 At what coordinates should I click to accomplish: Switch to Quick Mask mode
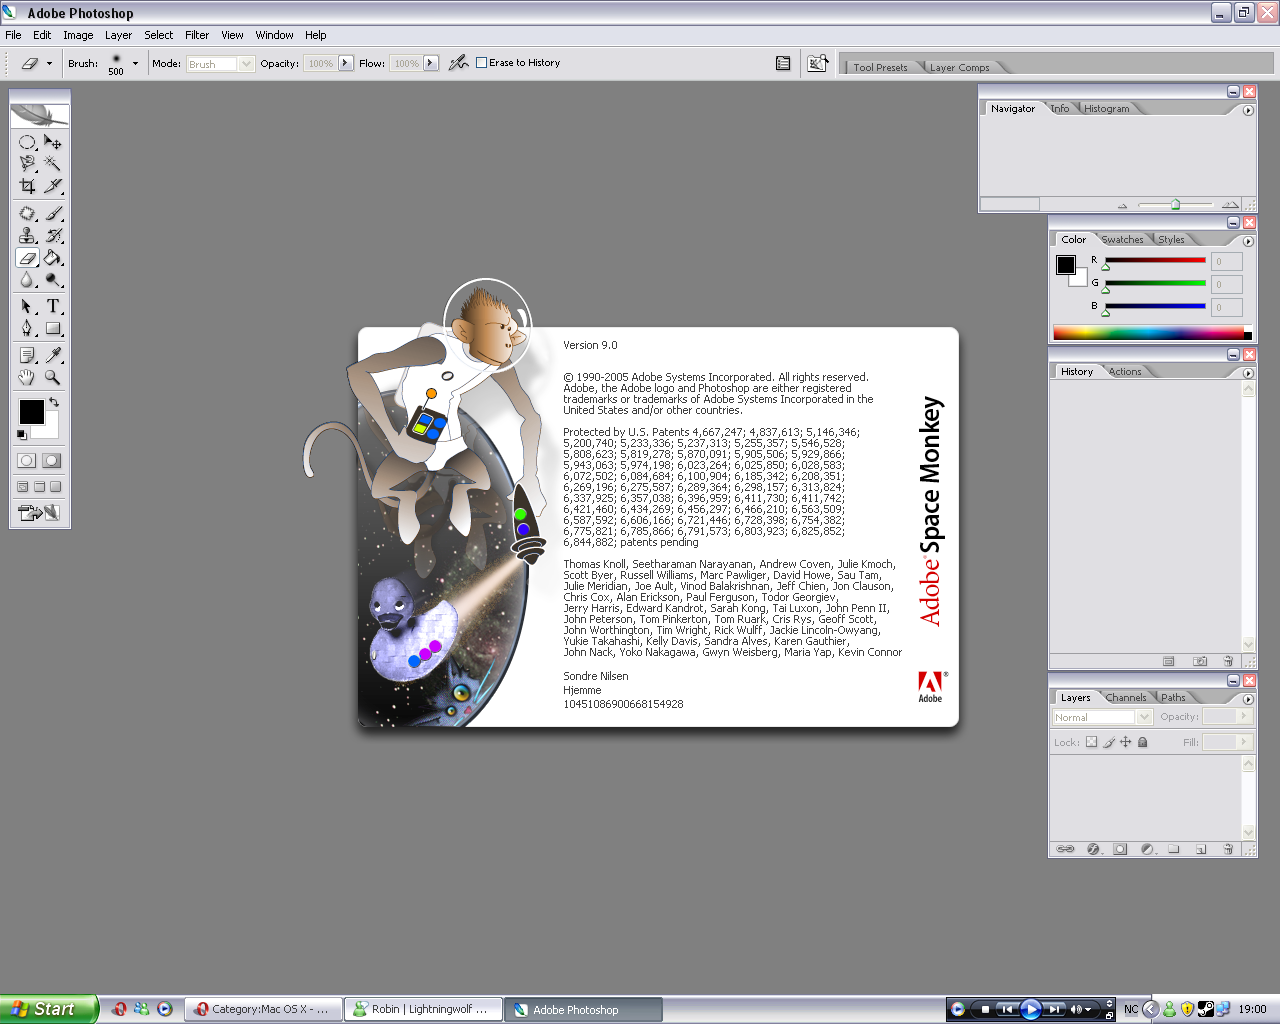[52, 461]
